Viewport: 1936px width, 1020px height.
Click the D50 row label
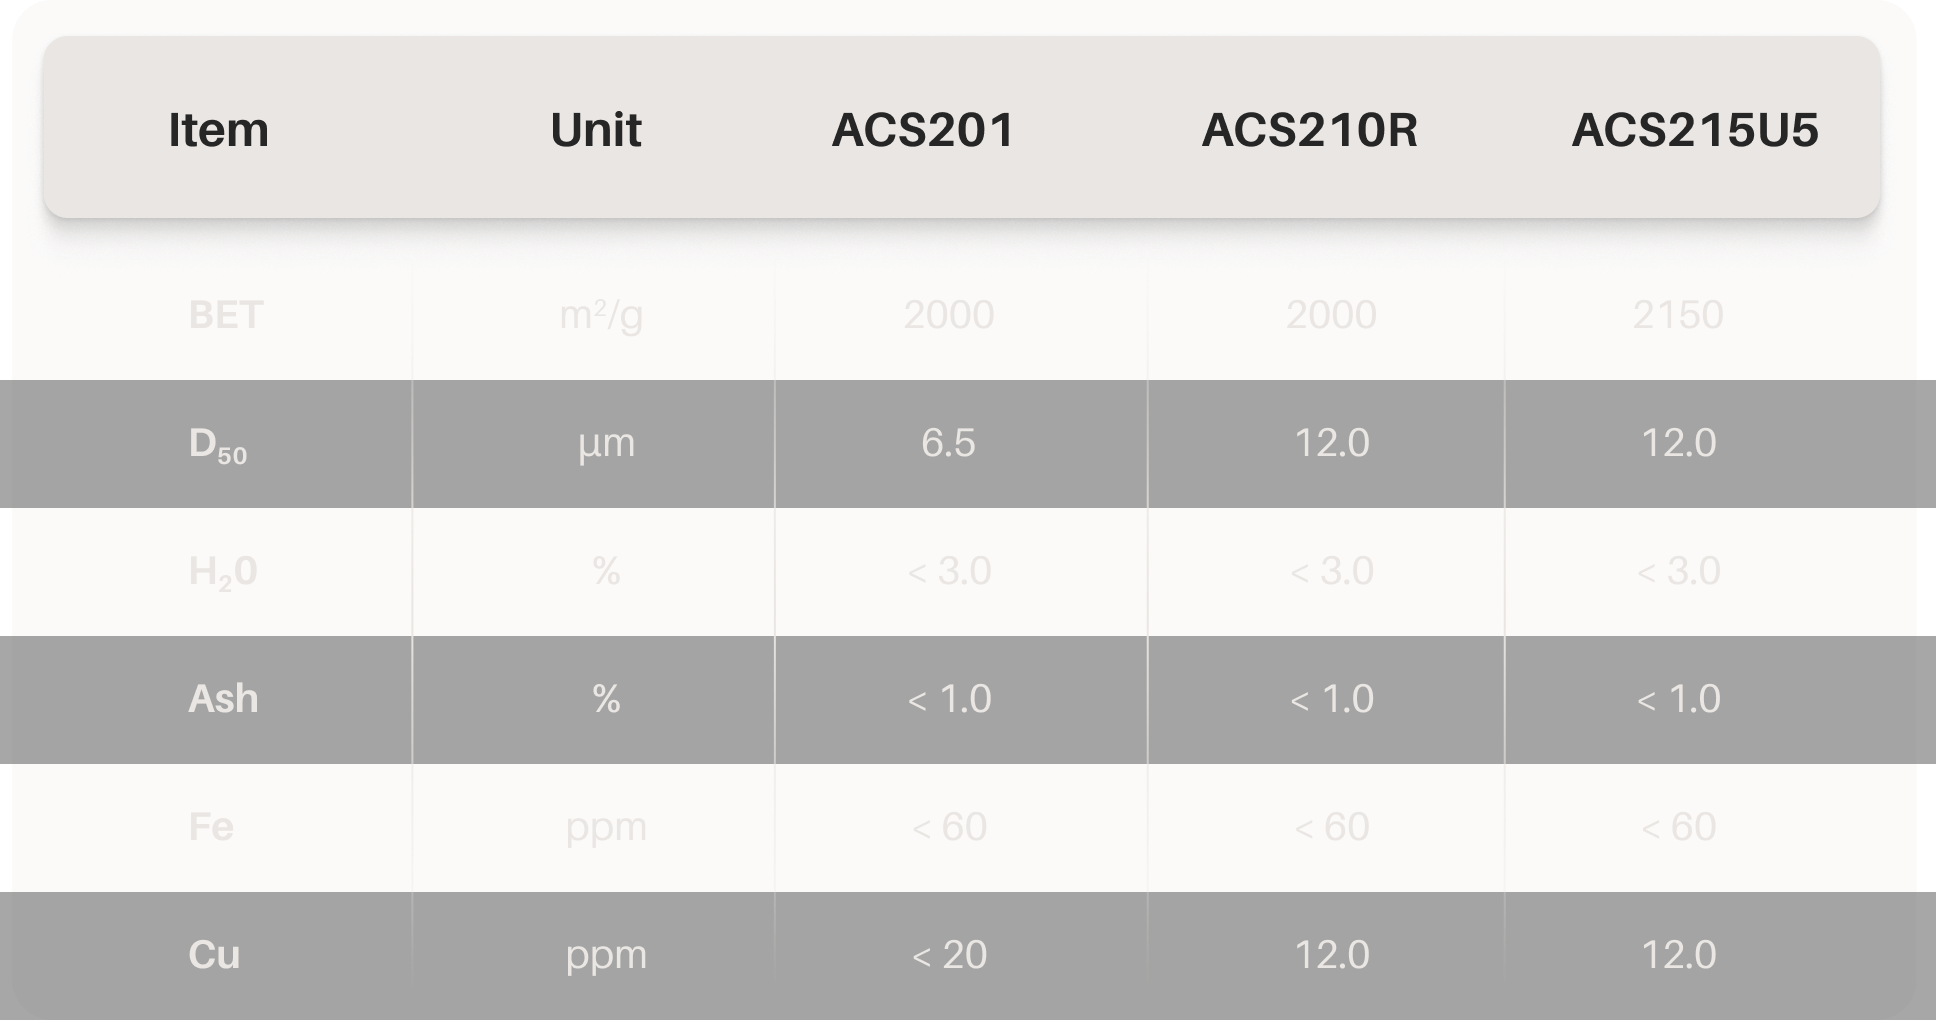[217, 444]
